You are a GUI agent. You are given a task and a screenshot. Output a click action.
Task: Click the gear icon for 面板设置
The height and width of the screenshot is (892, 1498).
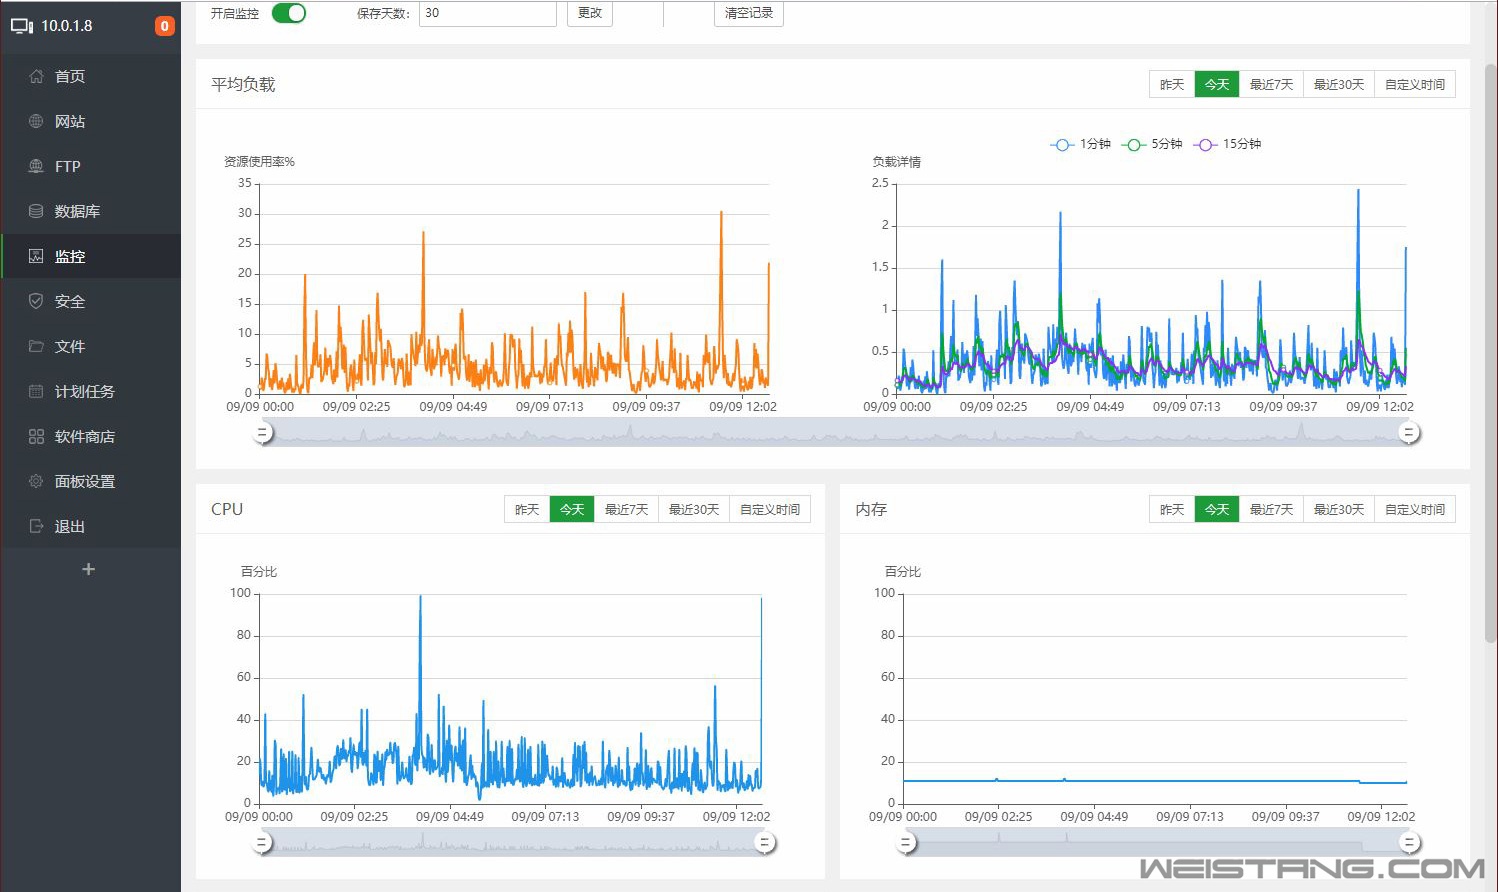pyautogui.click(x=36, y=481)
